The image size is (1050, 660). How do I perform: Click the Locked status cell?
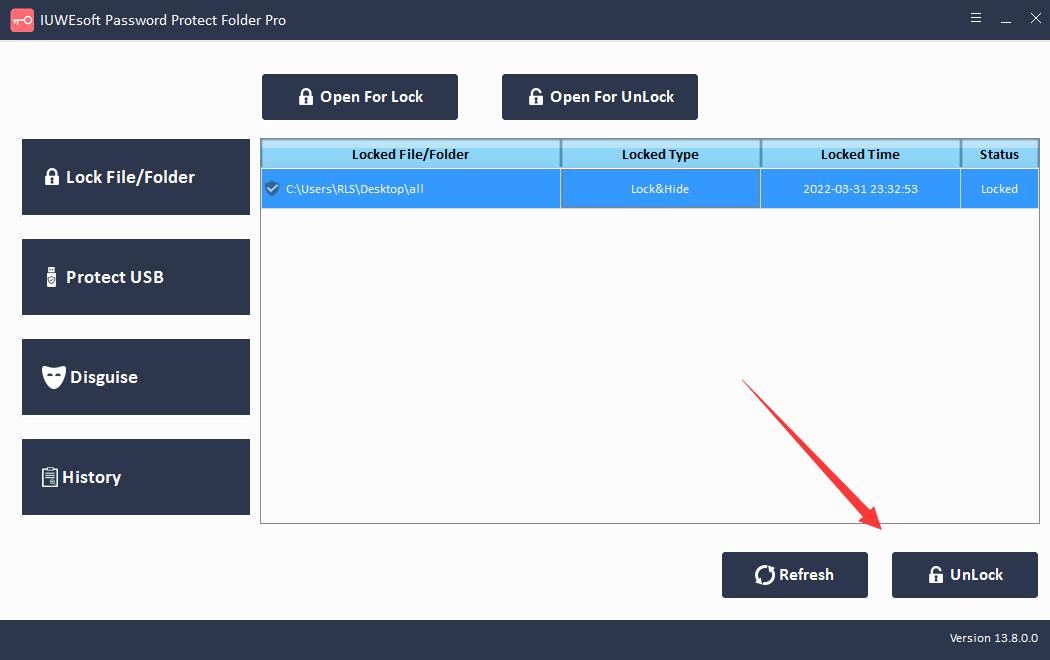pos(1000,189)
